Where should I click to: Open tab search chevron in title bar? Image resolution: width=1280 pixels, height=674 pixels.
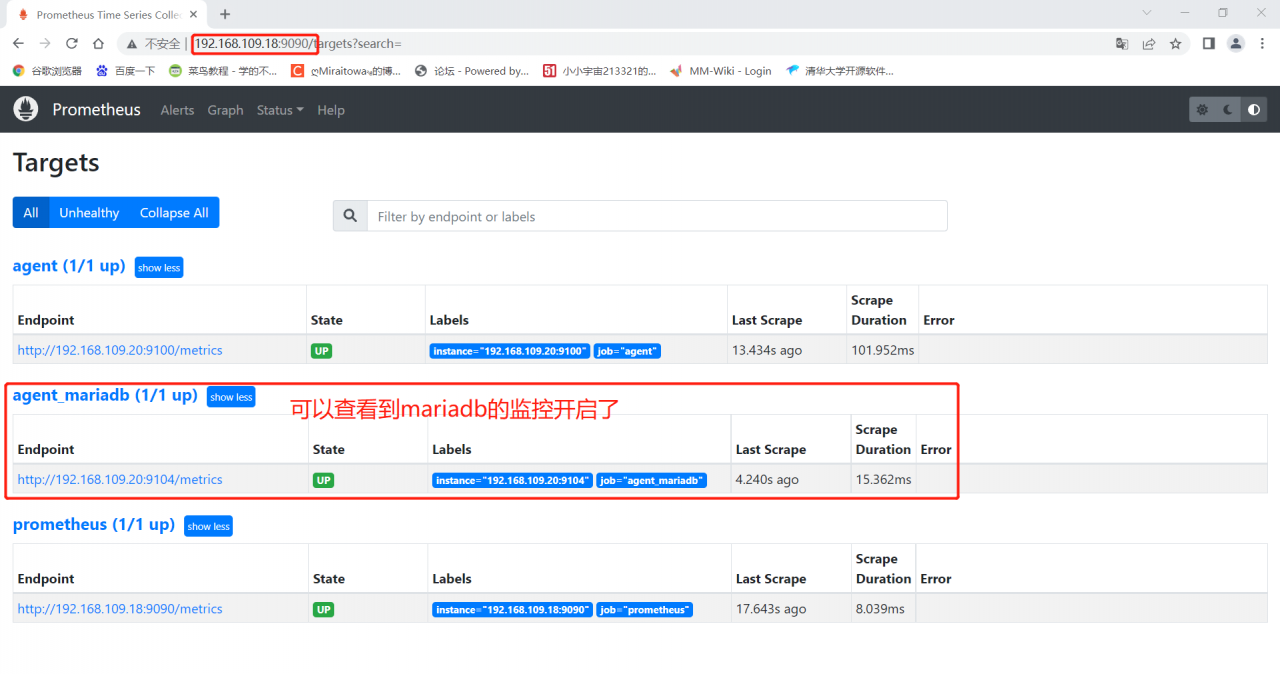1147,13
